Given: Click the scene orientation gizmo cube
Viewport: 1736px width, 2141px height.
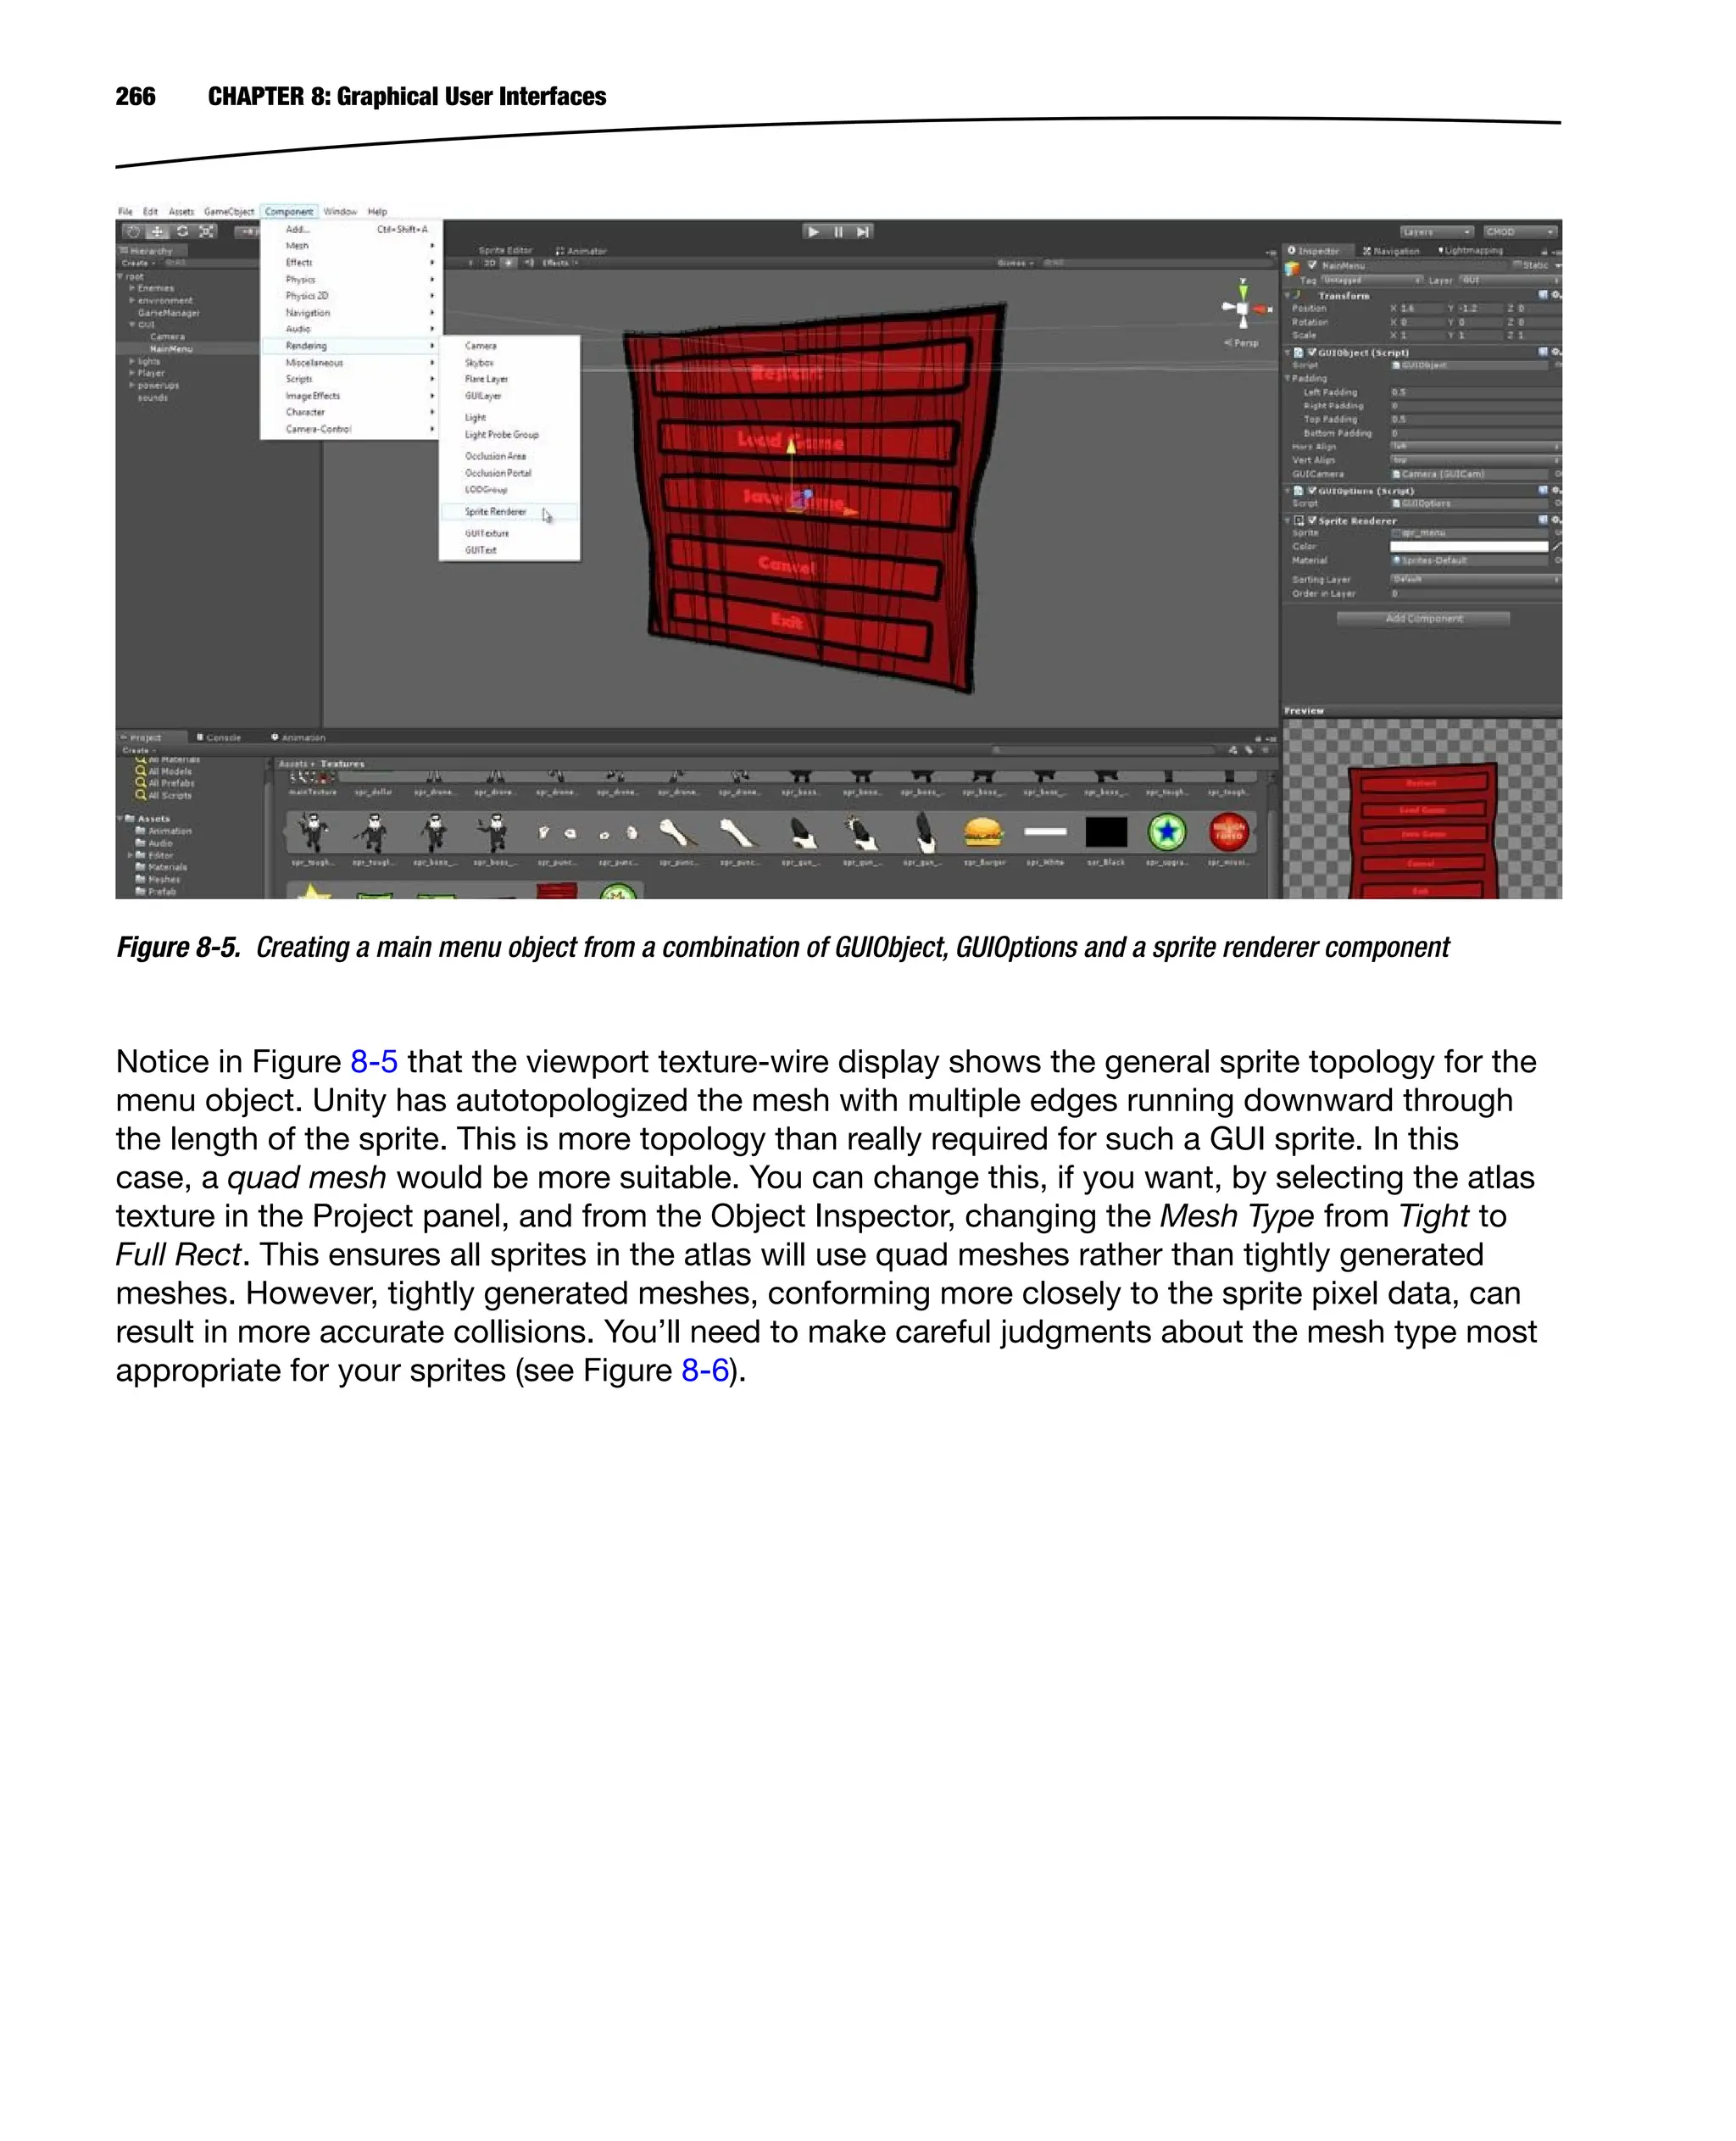Looking at the screenshot, I should pos(1243,308).
